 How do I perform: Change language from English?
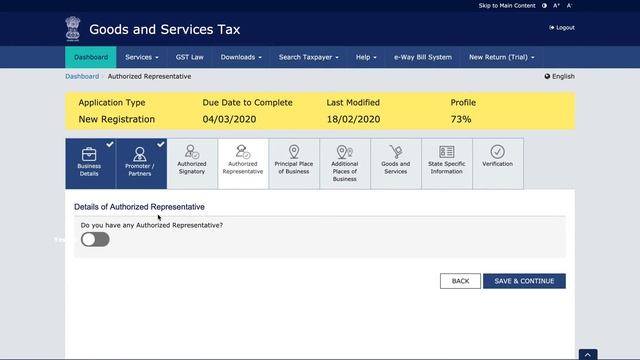[x=559, y=76]
